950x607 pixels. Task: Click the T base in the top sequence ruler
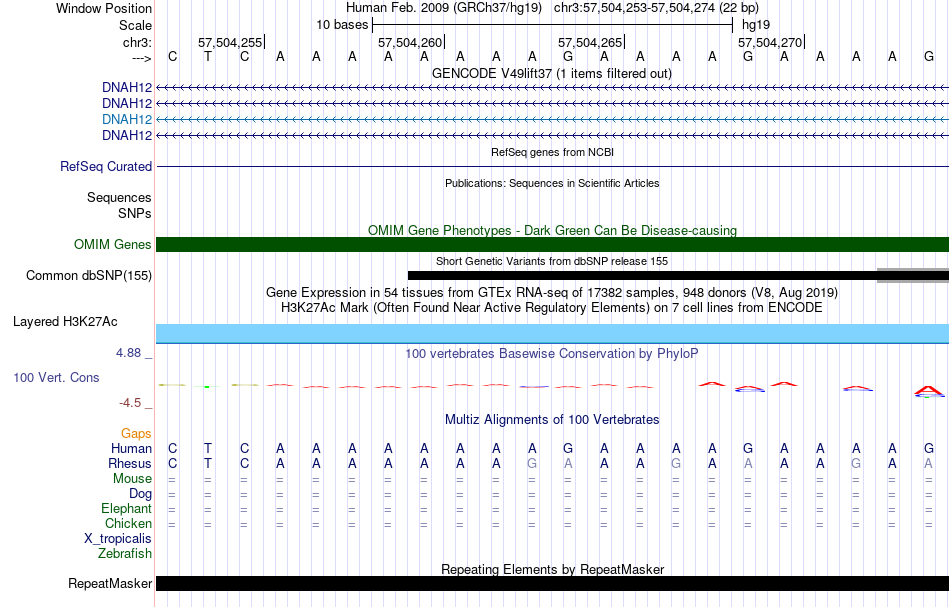(208, 57)
